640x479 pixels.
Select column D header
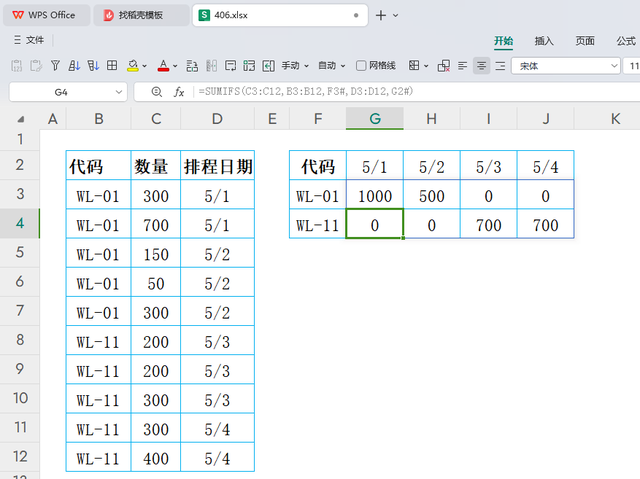217,119
